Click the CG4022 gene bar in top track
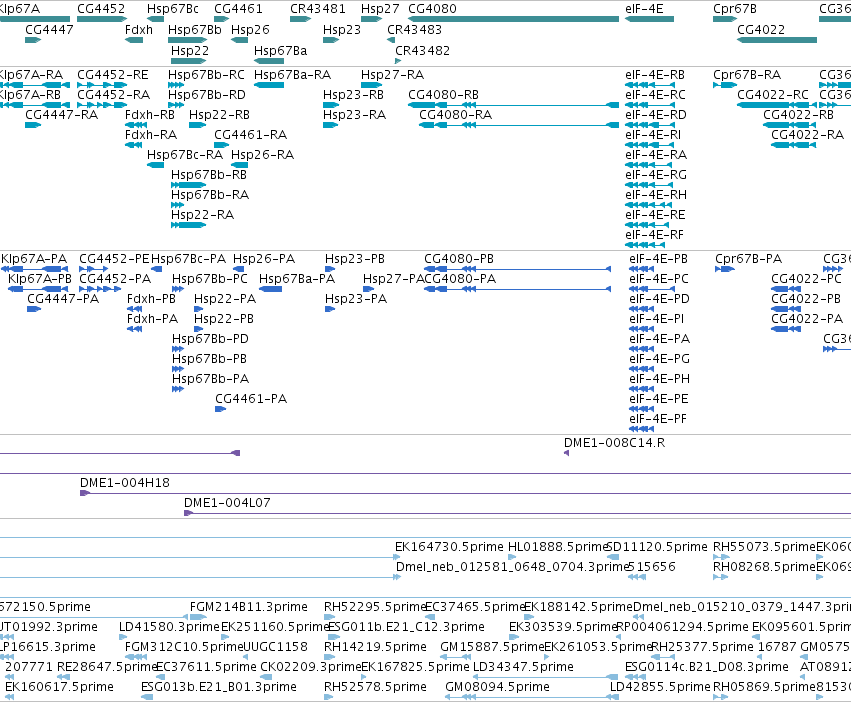The height and width of the screenshot is (702, 851). [777, 40]
